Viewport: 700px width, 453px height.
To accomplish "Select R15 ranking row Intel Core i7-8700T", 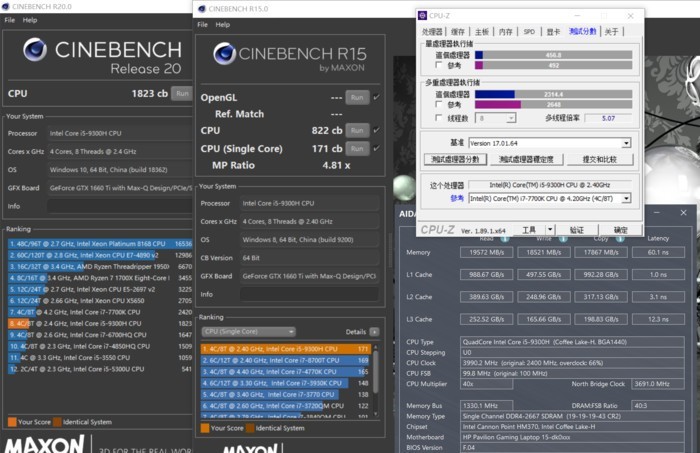I will point(286,360).
